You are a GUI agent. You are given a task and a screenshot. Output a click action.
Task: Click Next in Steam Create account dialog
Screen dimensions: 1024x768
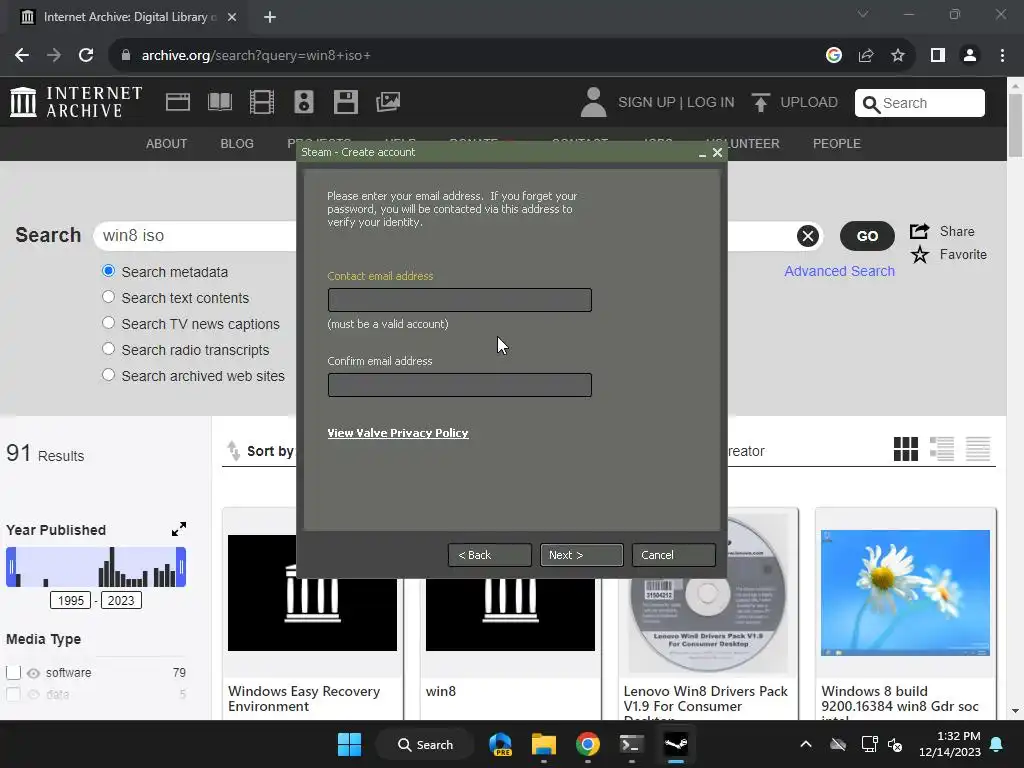581,555
